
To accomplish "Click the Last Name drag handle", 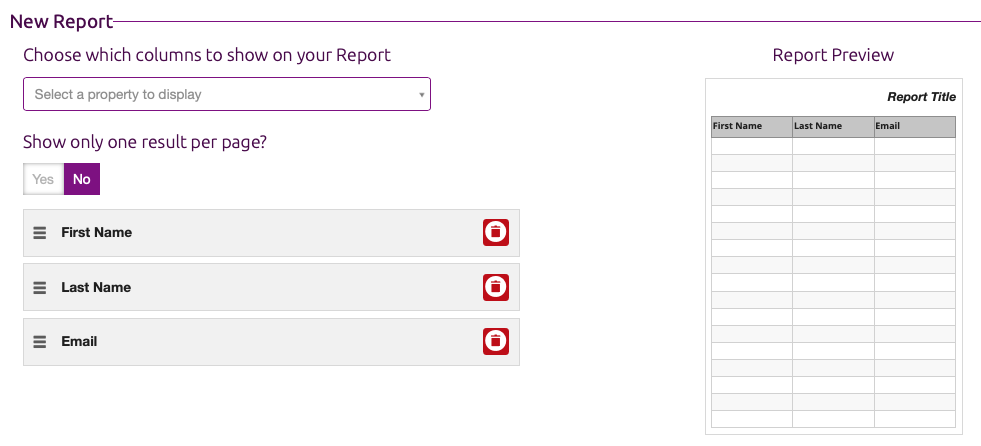I will 40,287.
